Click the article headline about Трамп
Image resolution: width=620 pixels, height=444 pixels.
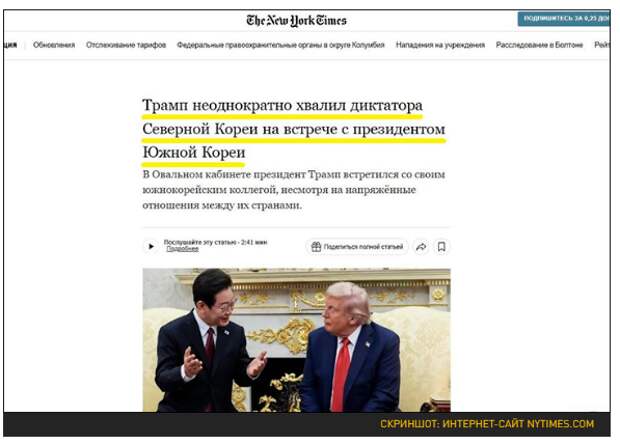point(294,129)
